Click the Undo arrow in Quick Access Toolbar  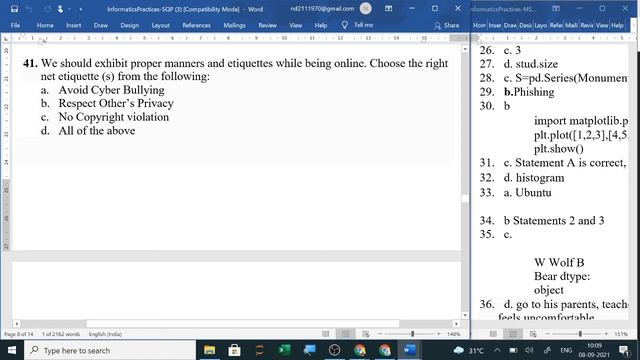click(29, 9)
